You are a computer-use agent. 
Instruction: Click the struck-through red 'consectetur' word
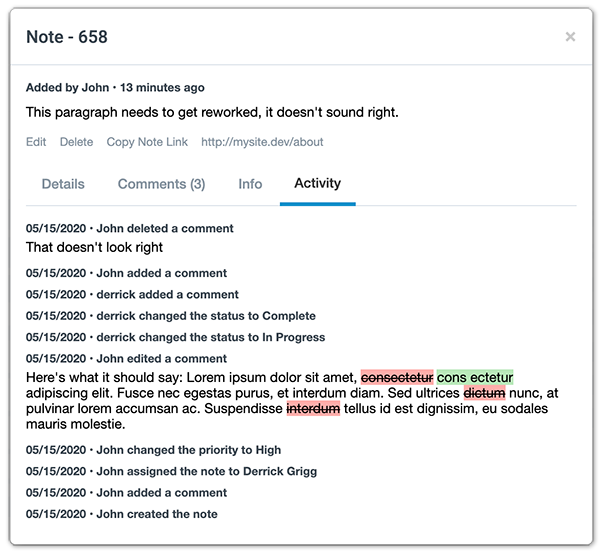[397, 378]
